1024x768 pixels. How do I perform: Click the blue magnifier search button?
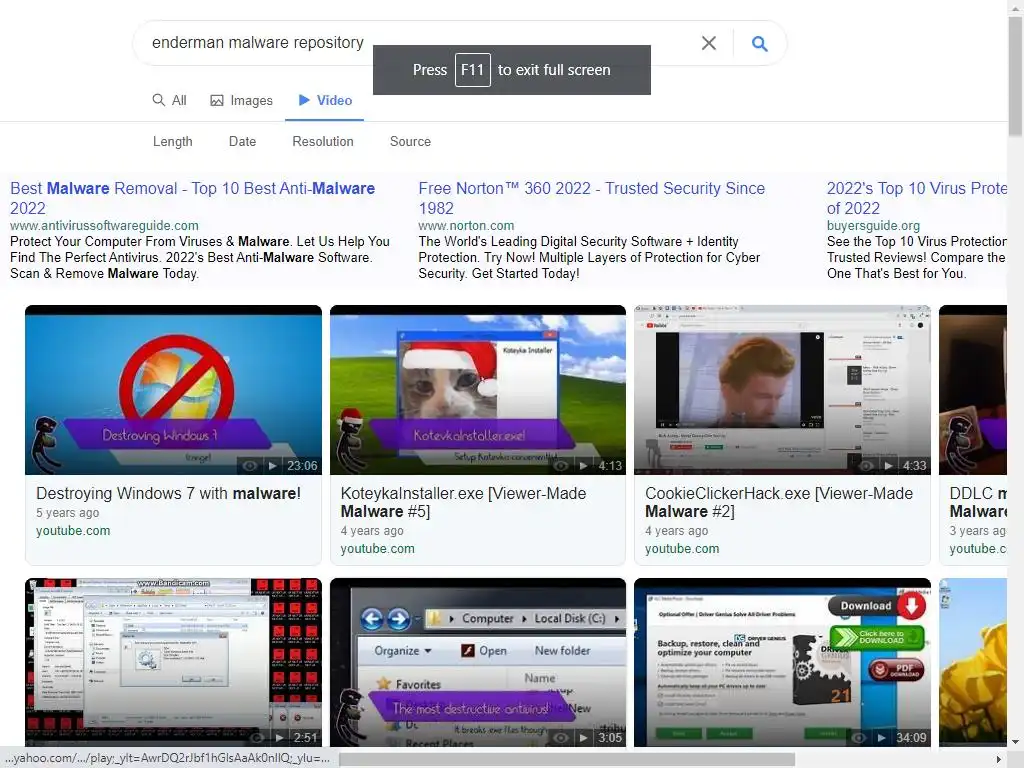[x=759, y=43]
